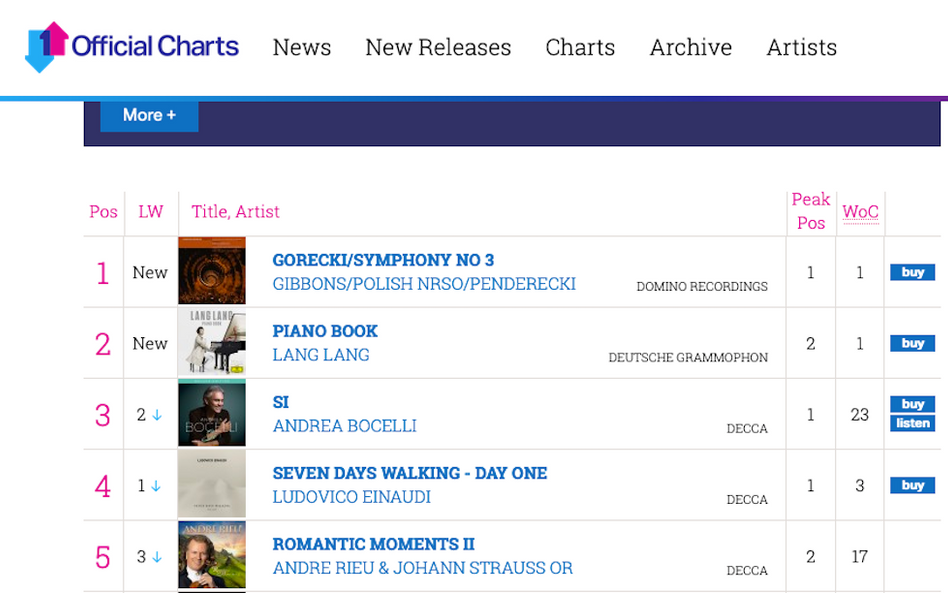
Task: Open the News menu item
Action: [302, 47]
